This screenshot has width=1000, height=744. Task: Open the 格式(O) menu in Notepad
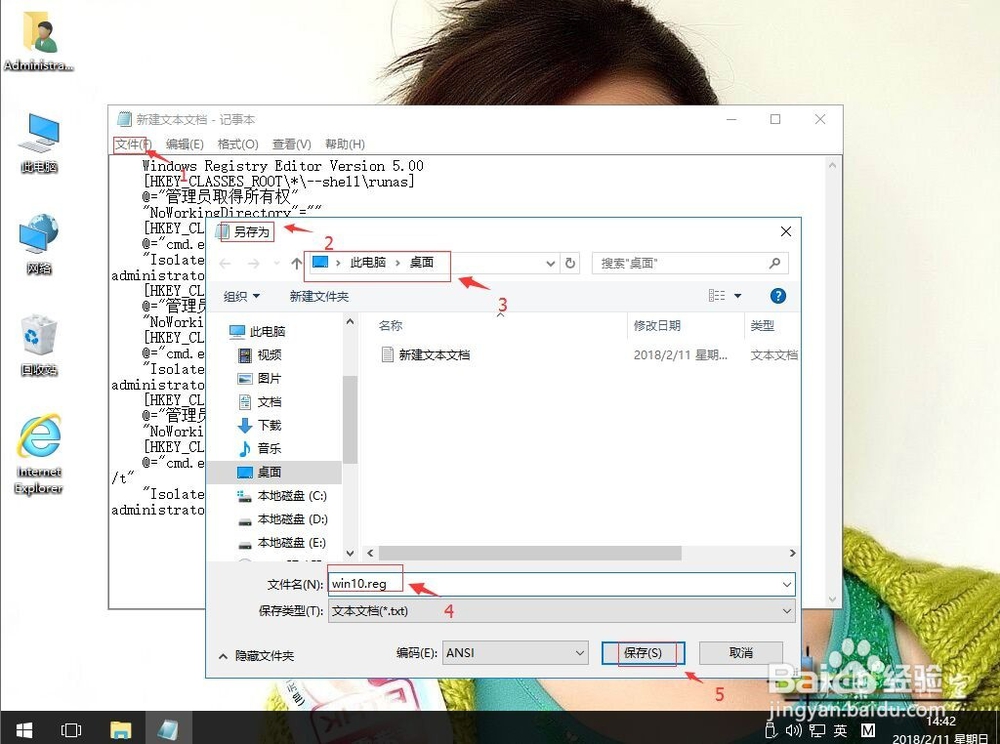pos(238,144)
